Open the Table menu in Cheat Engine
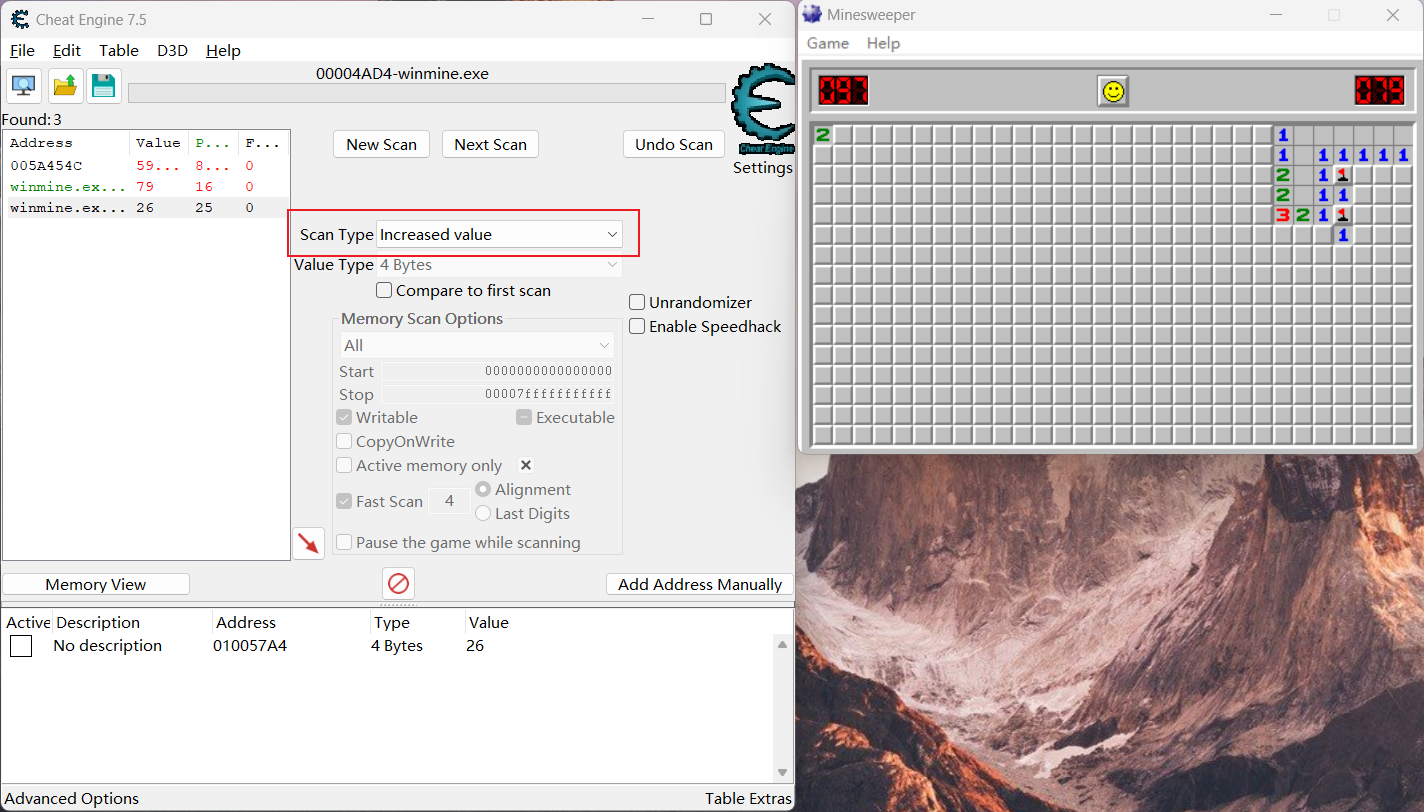Viewport: 1424px width, 812px height. [x=119, y=50]
